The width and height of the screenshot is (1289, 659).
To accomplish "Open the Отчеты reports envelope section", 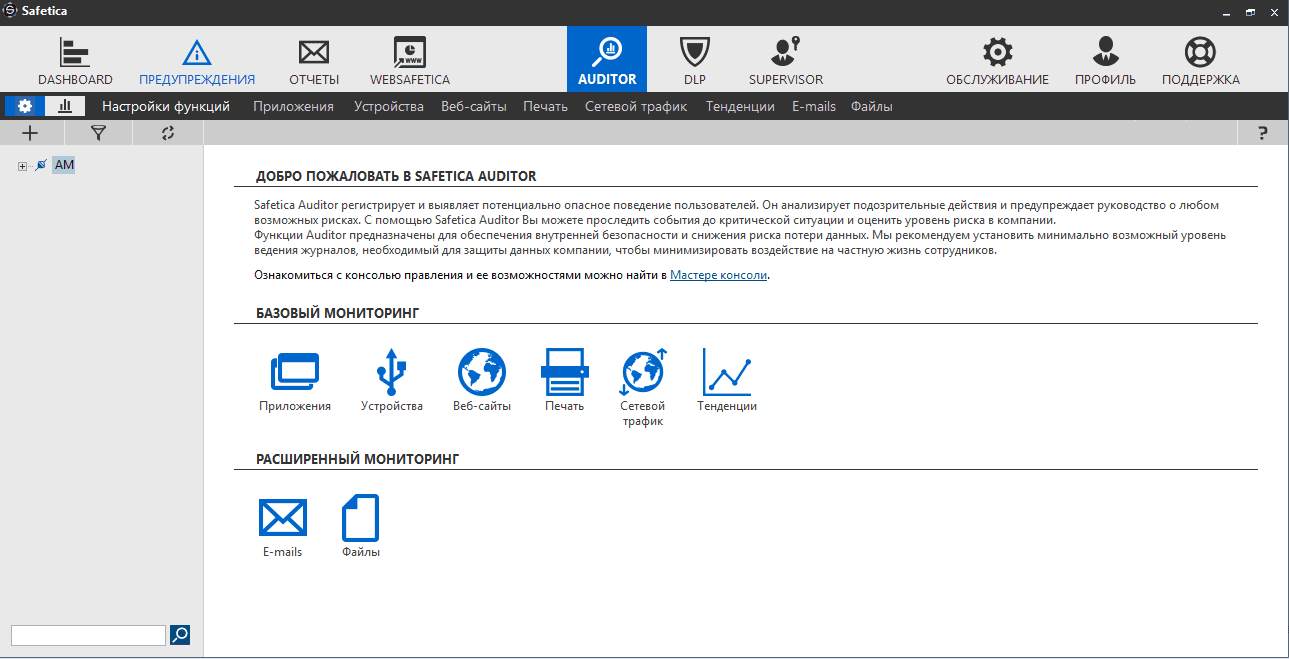I will (x=314, y=60).
